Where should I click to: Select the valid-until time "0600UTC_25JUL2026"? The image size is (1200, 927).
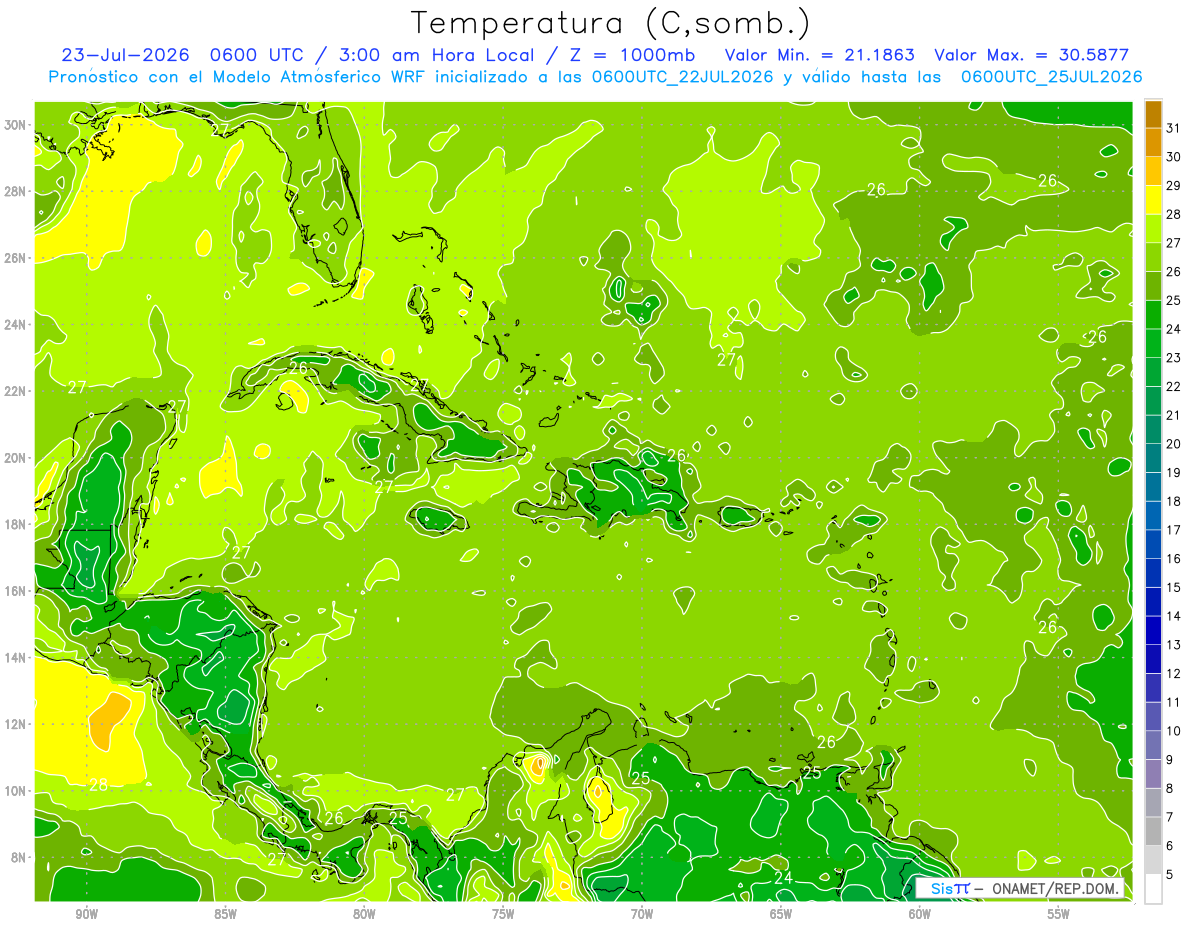pos(1051,77)
